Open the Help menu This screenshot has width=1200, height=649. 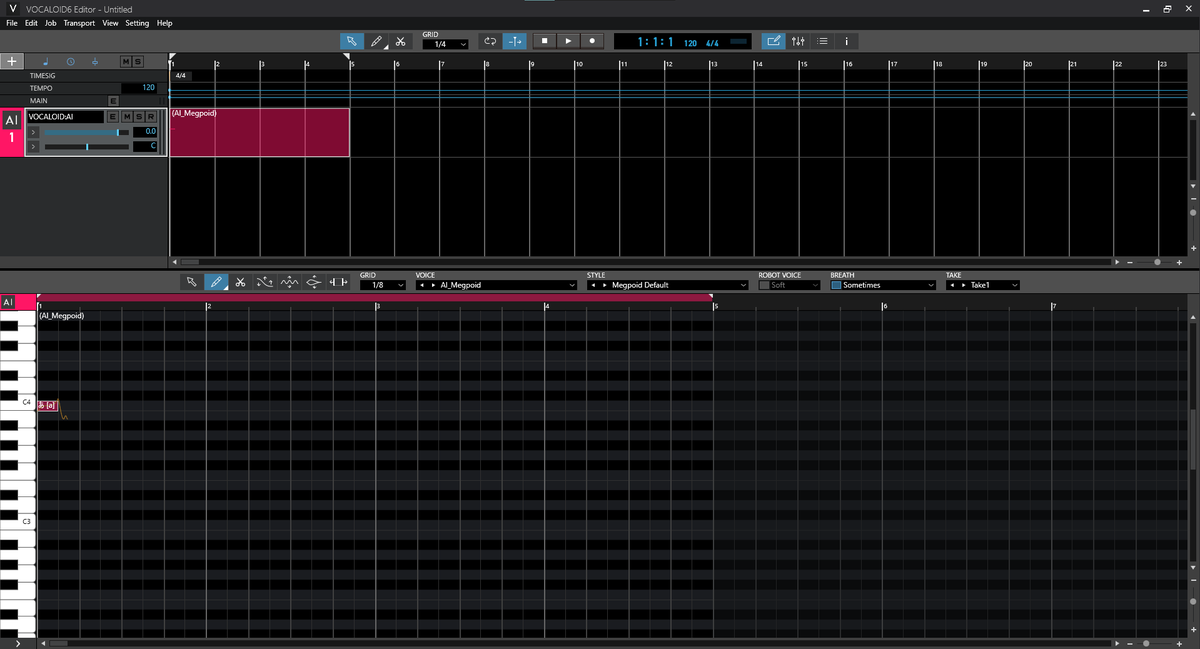click(164, 23)
